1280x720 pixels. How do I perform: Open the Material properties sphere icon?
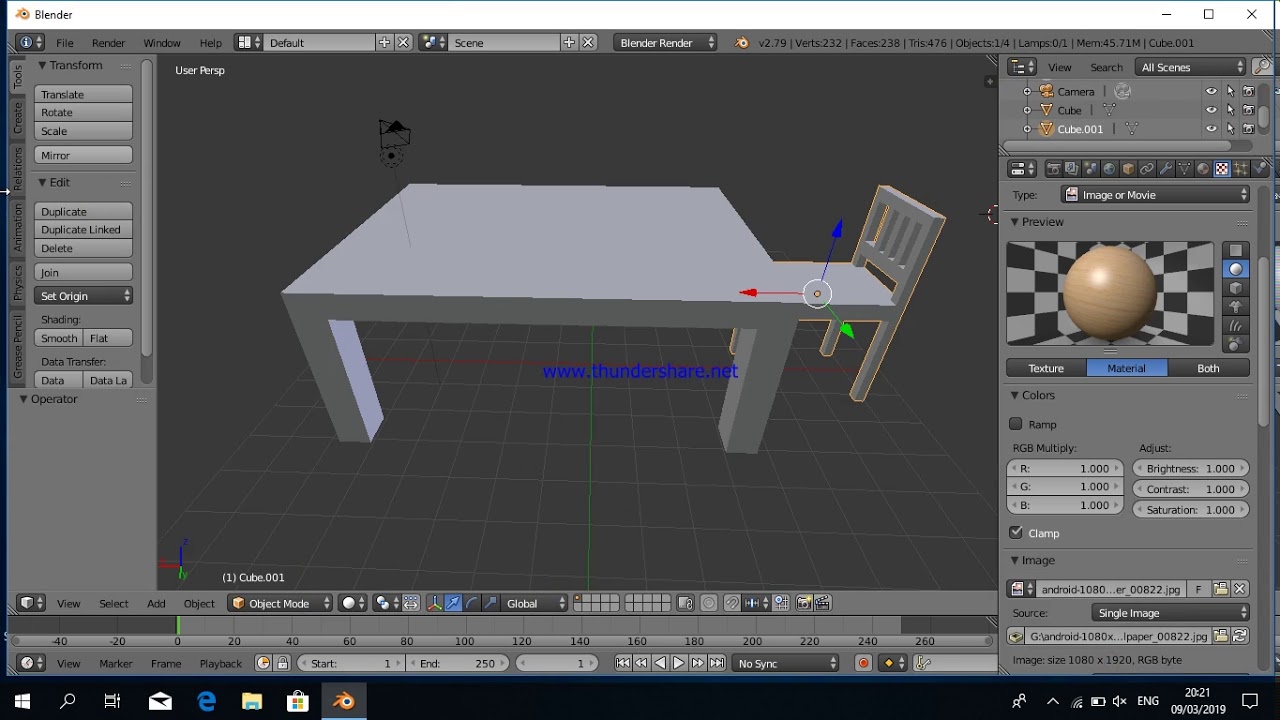(x=1203, y=169)
